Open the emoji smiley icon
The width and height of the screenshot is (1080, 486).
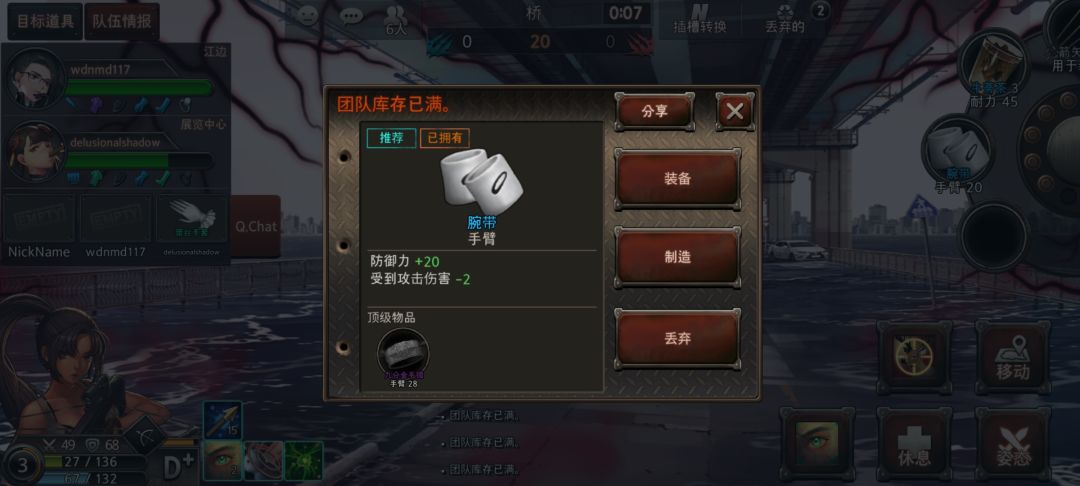tap(307, 16)
